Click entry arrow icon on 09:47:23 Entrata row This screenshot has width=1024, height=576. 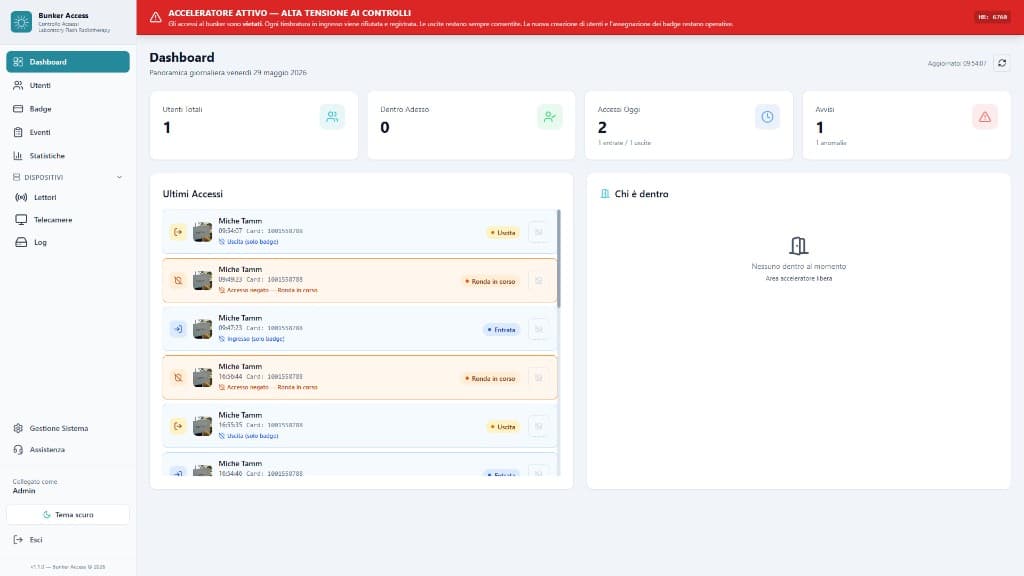tap(178, 329)
